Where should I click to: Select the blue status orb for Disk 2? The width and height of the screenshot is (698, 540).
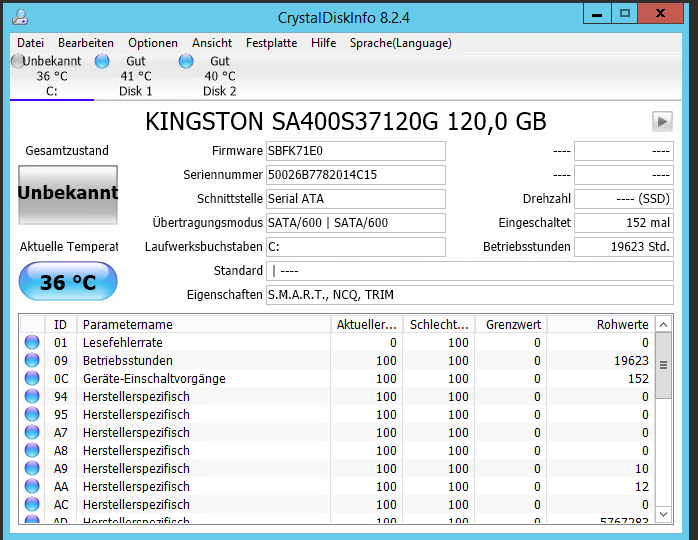coord(186,61)
